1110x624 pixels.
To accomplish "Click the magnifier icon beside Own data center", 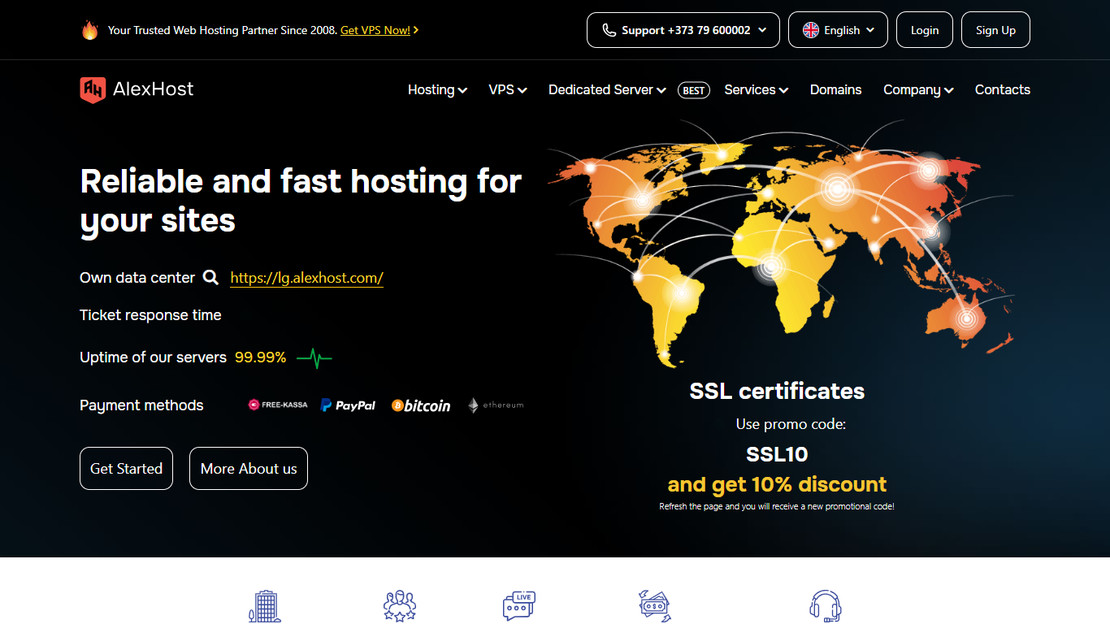I will (x=210, y=278).
